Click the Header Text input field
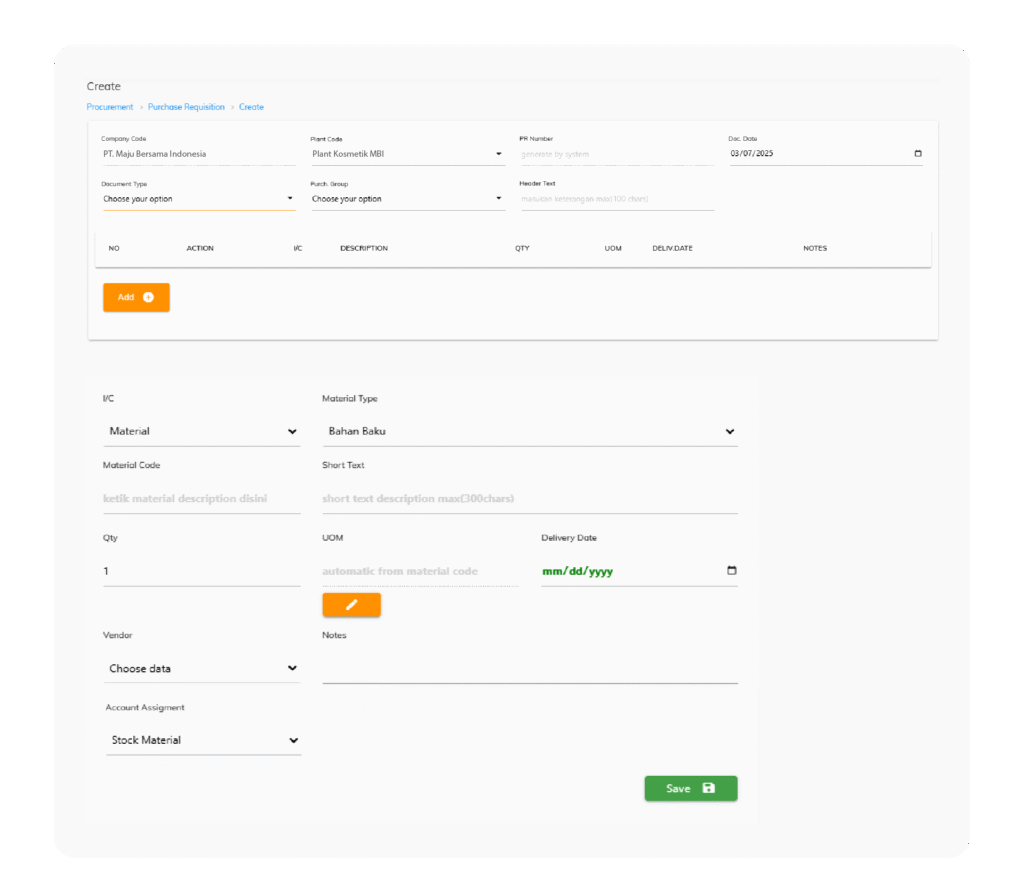The height and width of the screenshot is (892, 1024). (x=616, y=199)
